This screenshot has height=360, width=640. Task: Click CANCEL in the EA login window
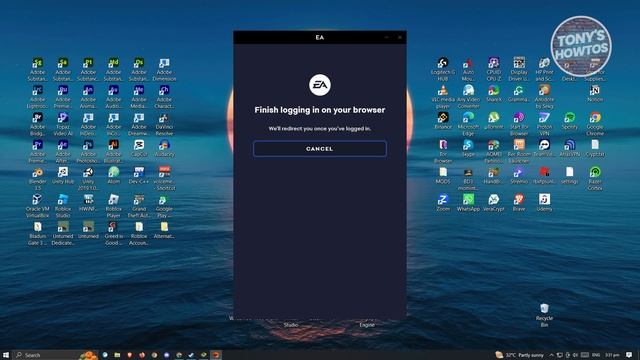[x=320, y=149]
